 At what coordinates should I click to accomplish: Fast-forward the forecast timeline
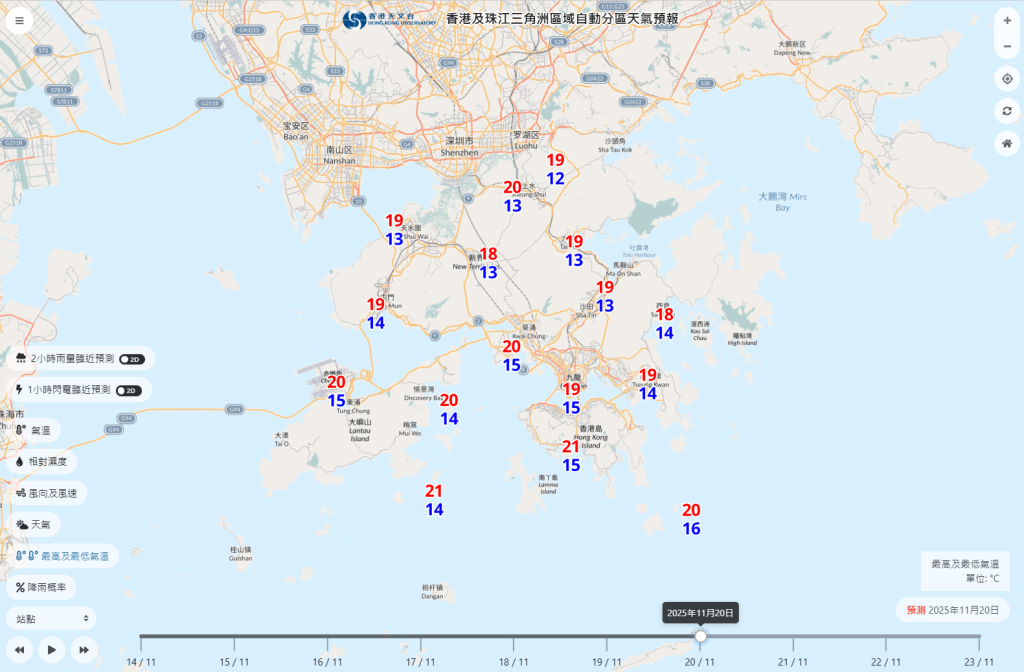(84, 650)
